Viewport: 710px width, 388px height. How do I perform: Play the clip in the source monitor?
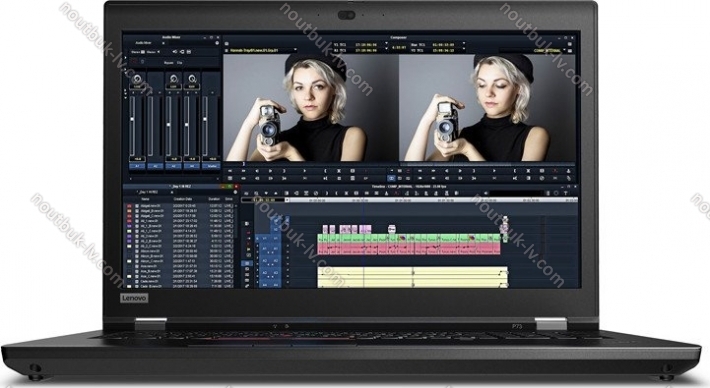click(271, 171)
